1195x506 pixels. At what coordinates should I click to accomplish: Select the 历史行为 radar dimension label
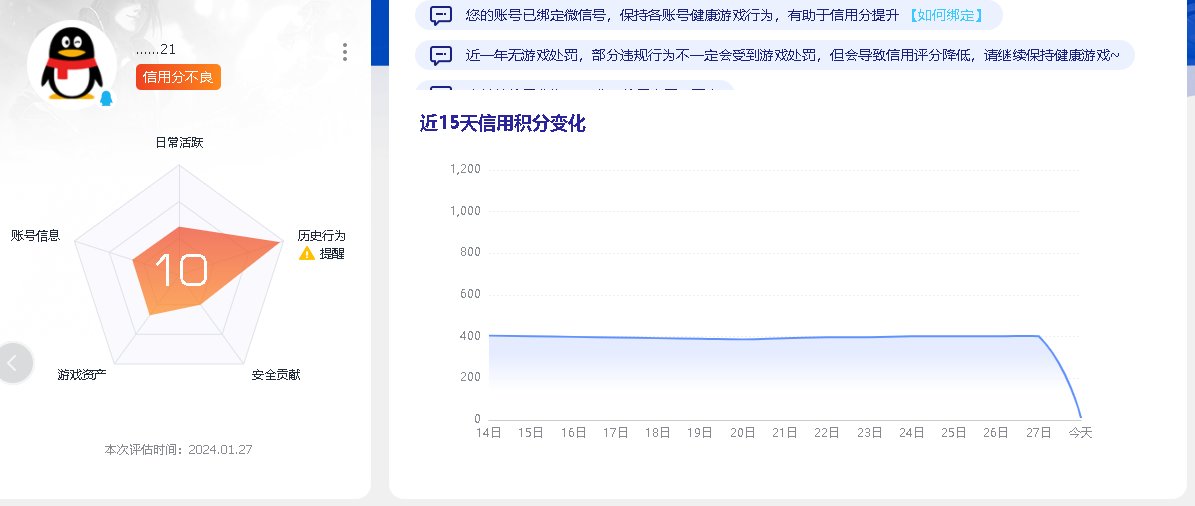coord(321,236)
